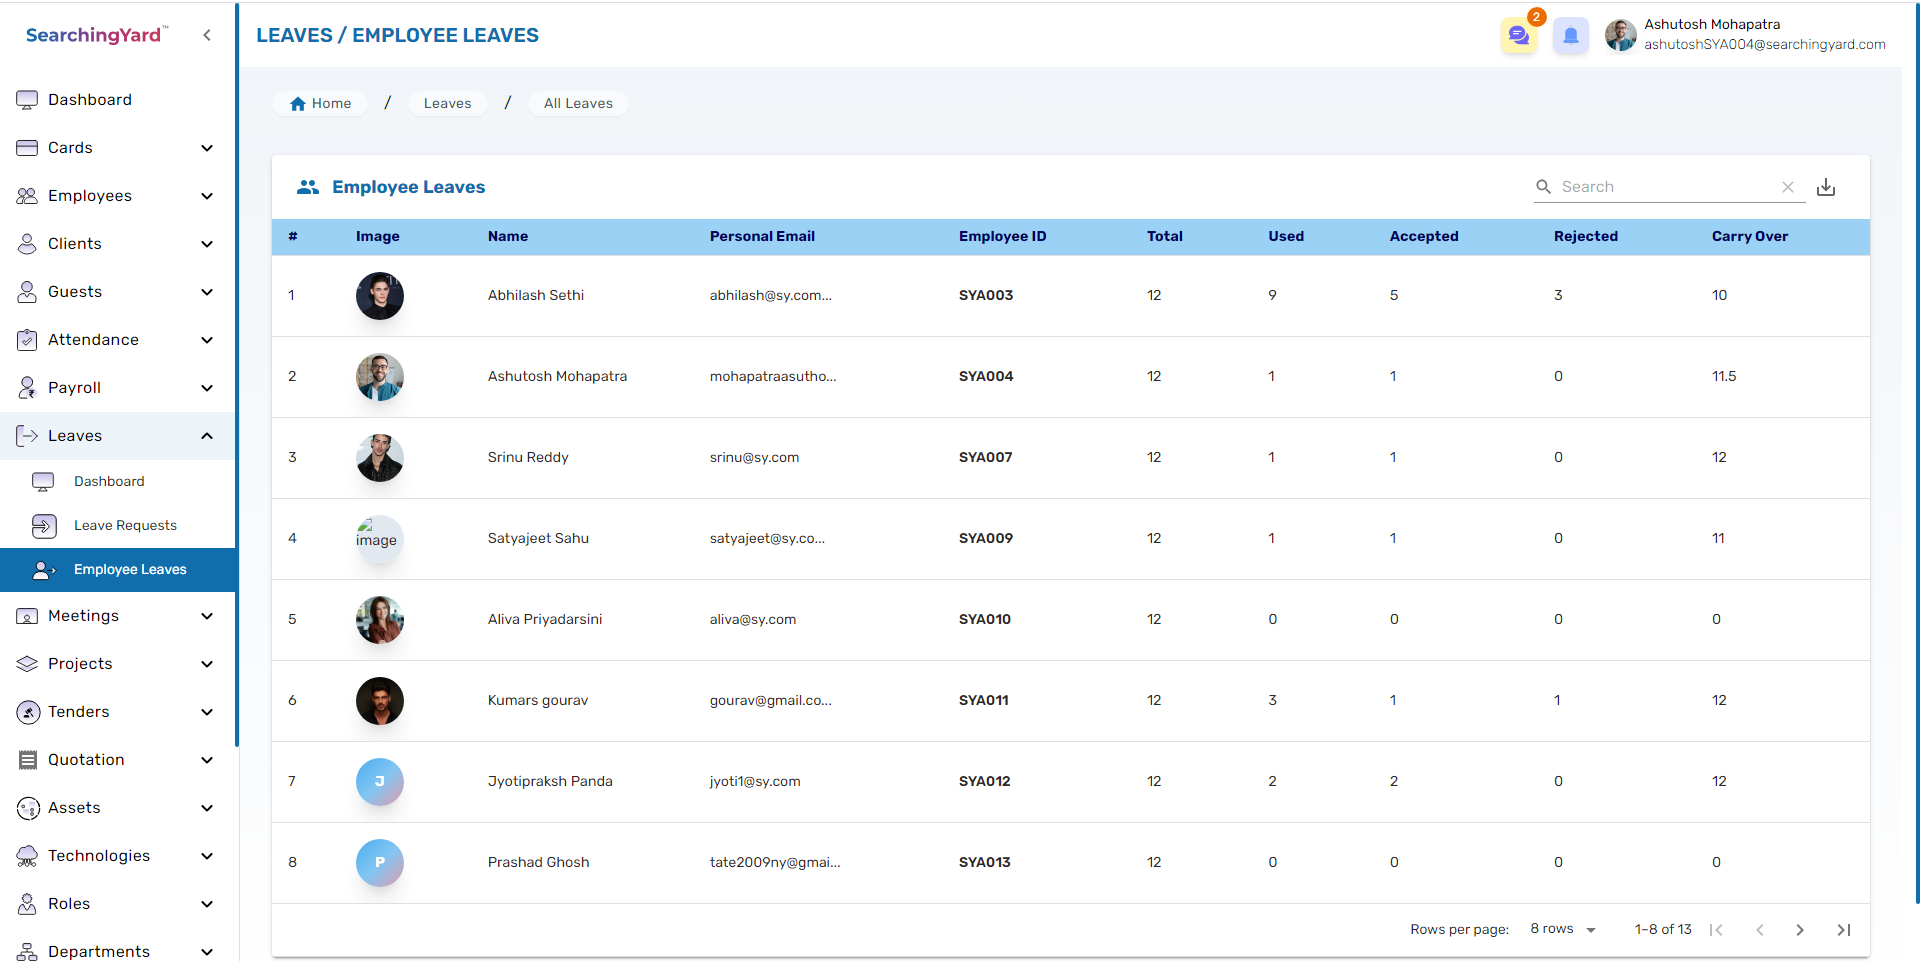1920x961 pixels.
Task: Expand the Tenders menu chevron
Action: click(x=207, y=712)
